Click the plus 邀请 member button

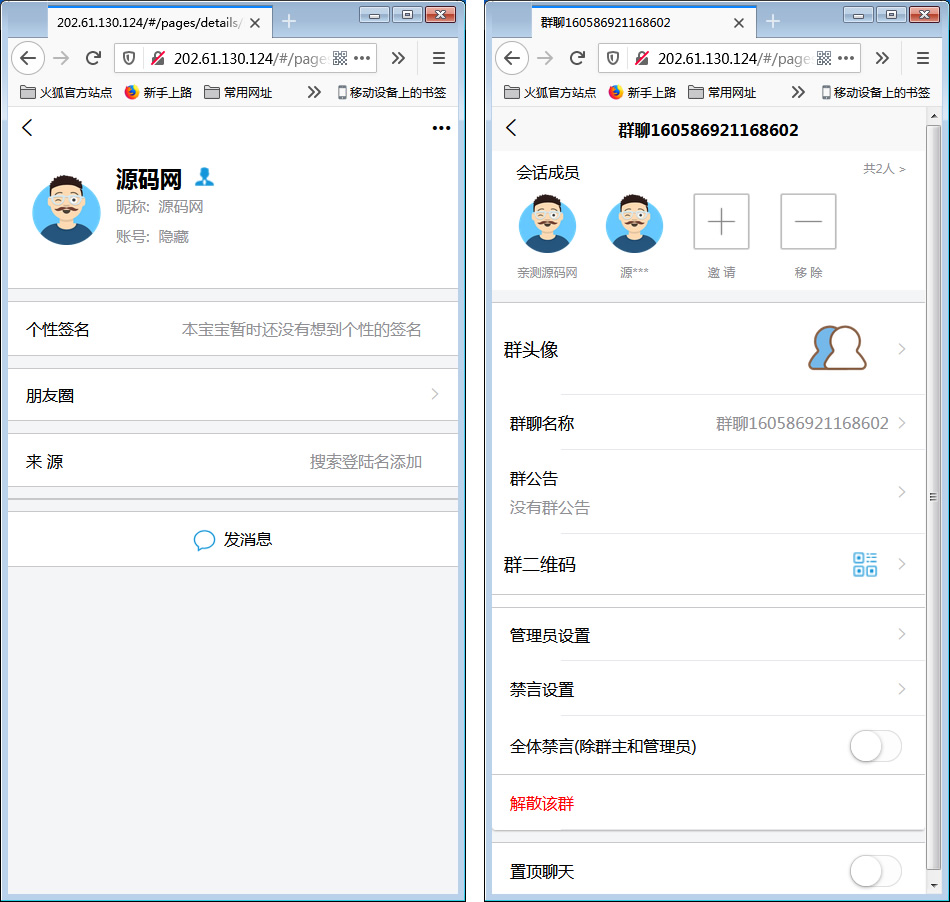(x=721, y=222)
